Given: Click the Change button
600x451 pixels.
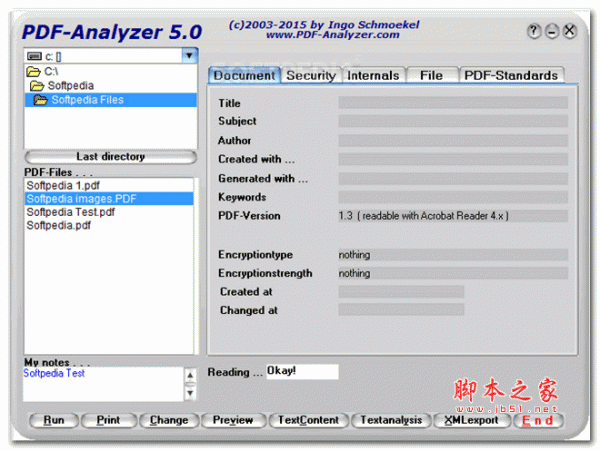Looking at the screenshot, I should [169, 420].
